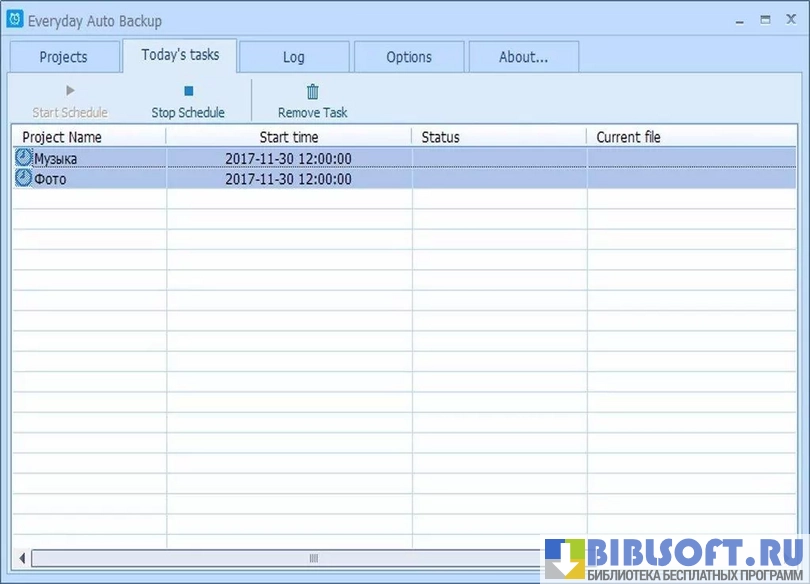Show the About... tab
The height and width of the screenshot is (584, 810).
523,57
